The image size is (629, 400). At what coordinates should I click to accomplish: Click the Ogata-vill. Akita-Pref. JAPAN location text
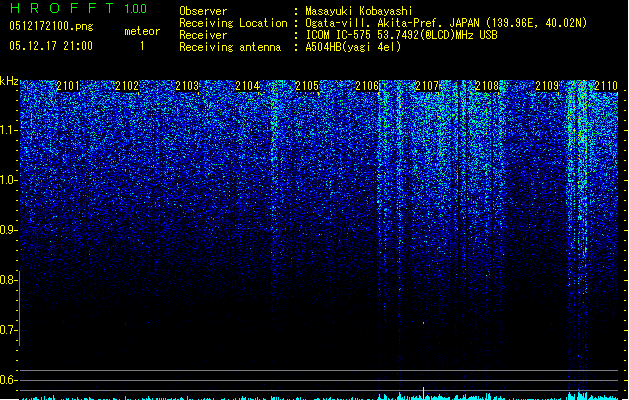pos(446,23)
